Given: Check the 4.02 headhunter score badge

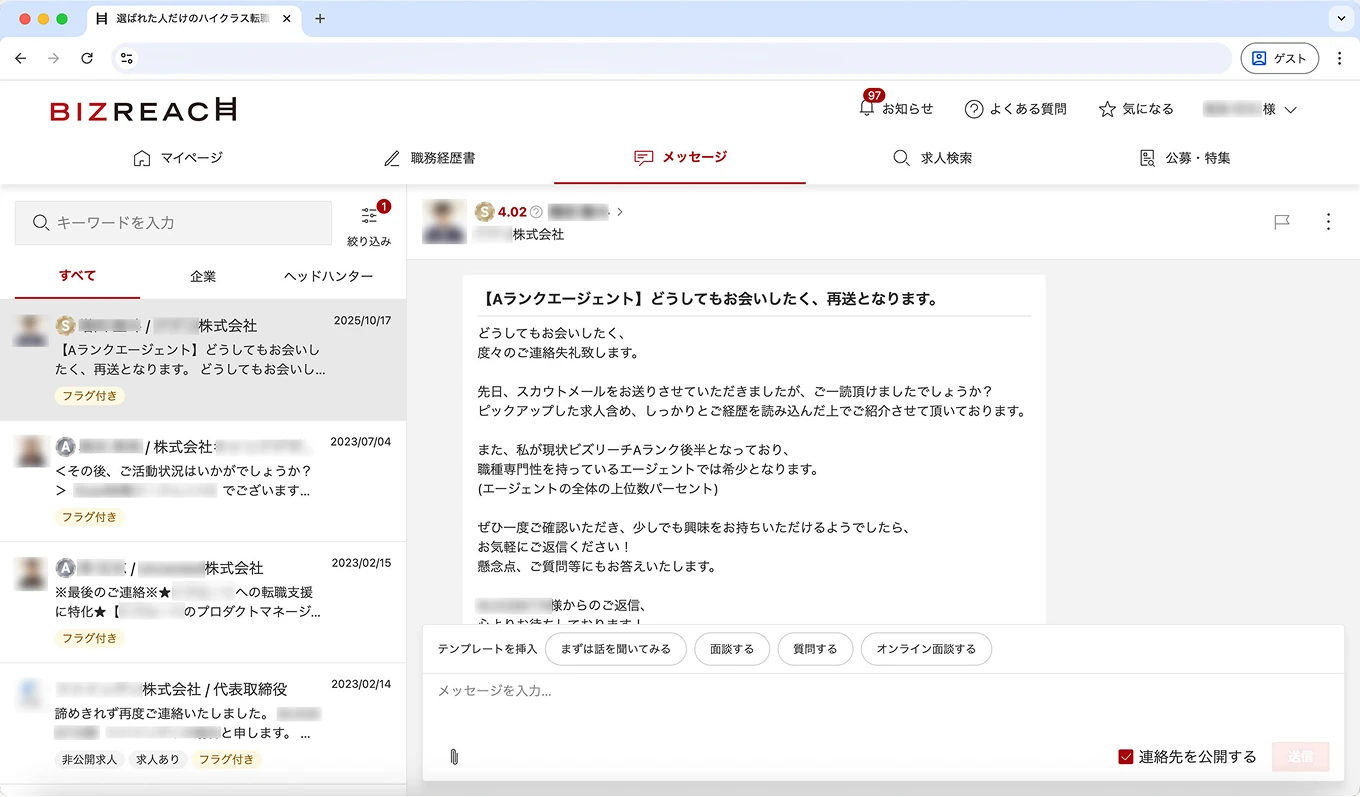Looking at the screenshot, I should (x=505, y=211).
